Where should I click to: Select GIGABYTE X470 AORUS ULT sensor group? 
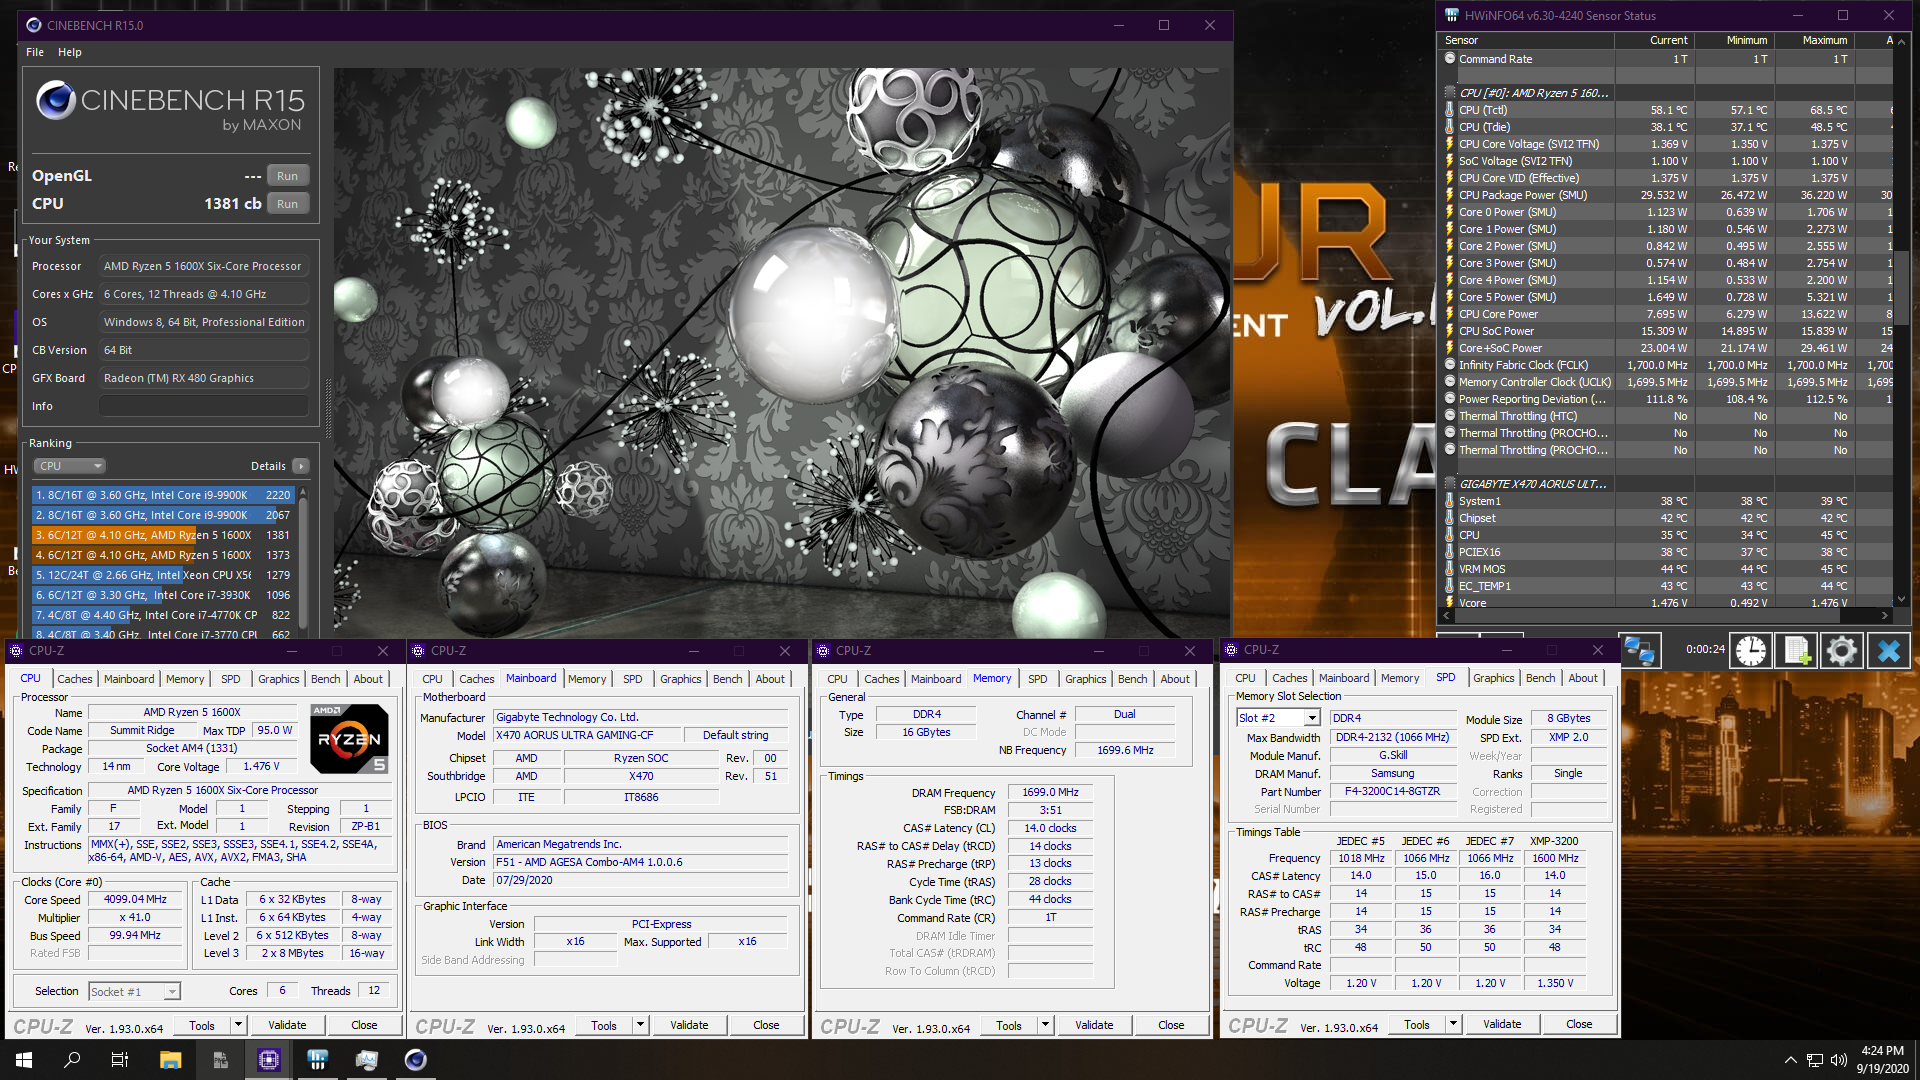pos(1532,484)
